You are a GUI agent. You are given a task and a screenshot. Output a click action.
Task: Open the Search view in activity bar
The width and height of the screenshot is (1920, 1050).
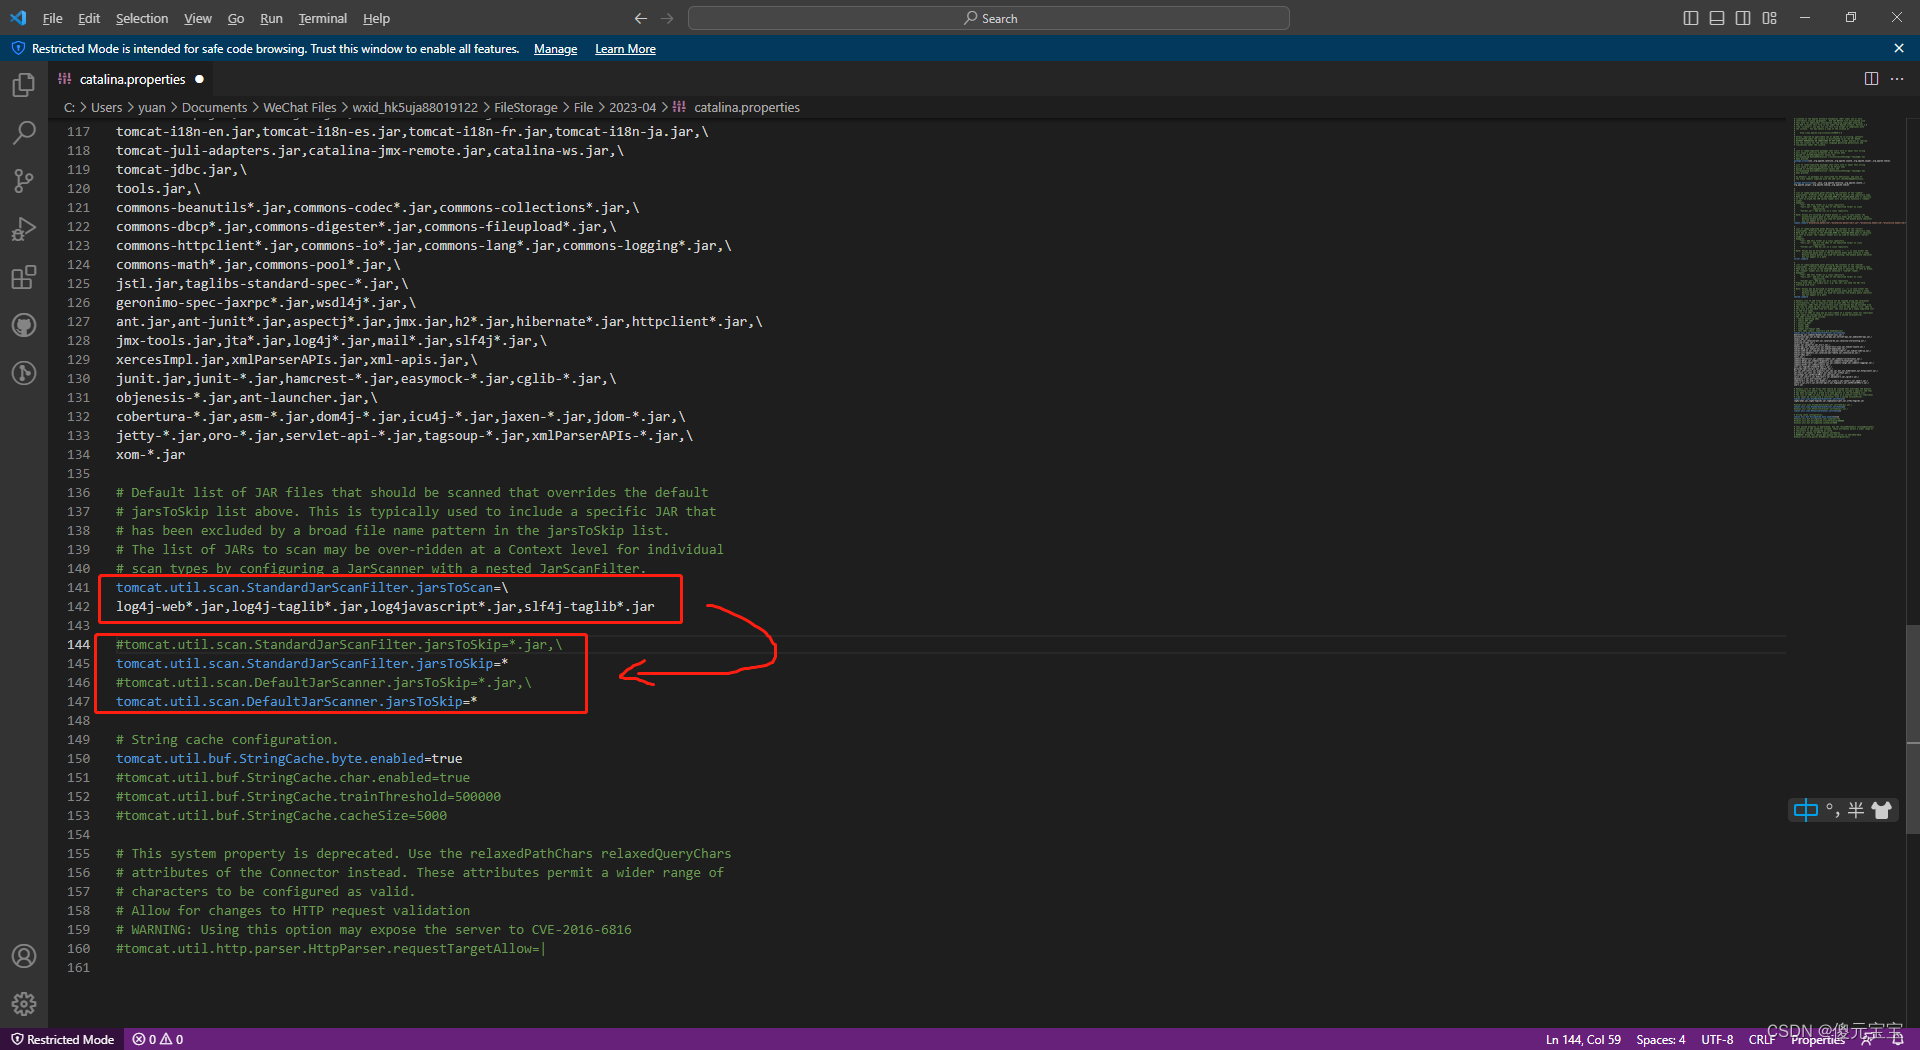24,133
